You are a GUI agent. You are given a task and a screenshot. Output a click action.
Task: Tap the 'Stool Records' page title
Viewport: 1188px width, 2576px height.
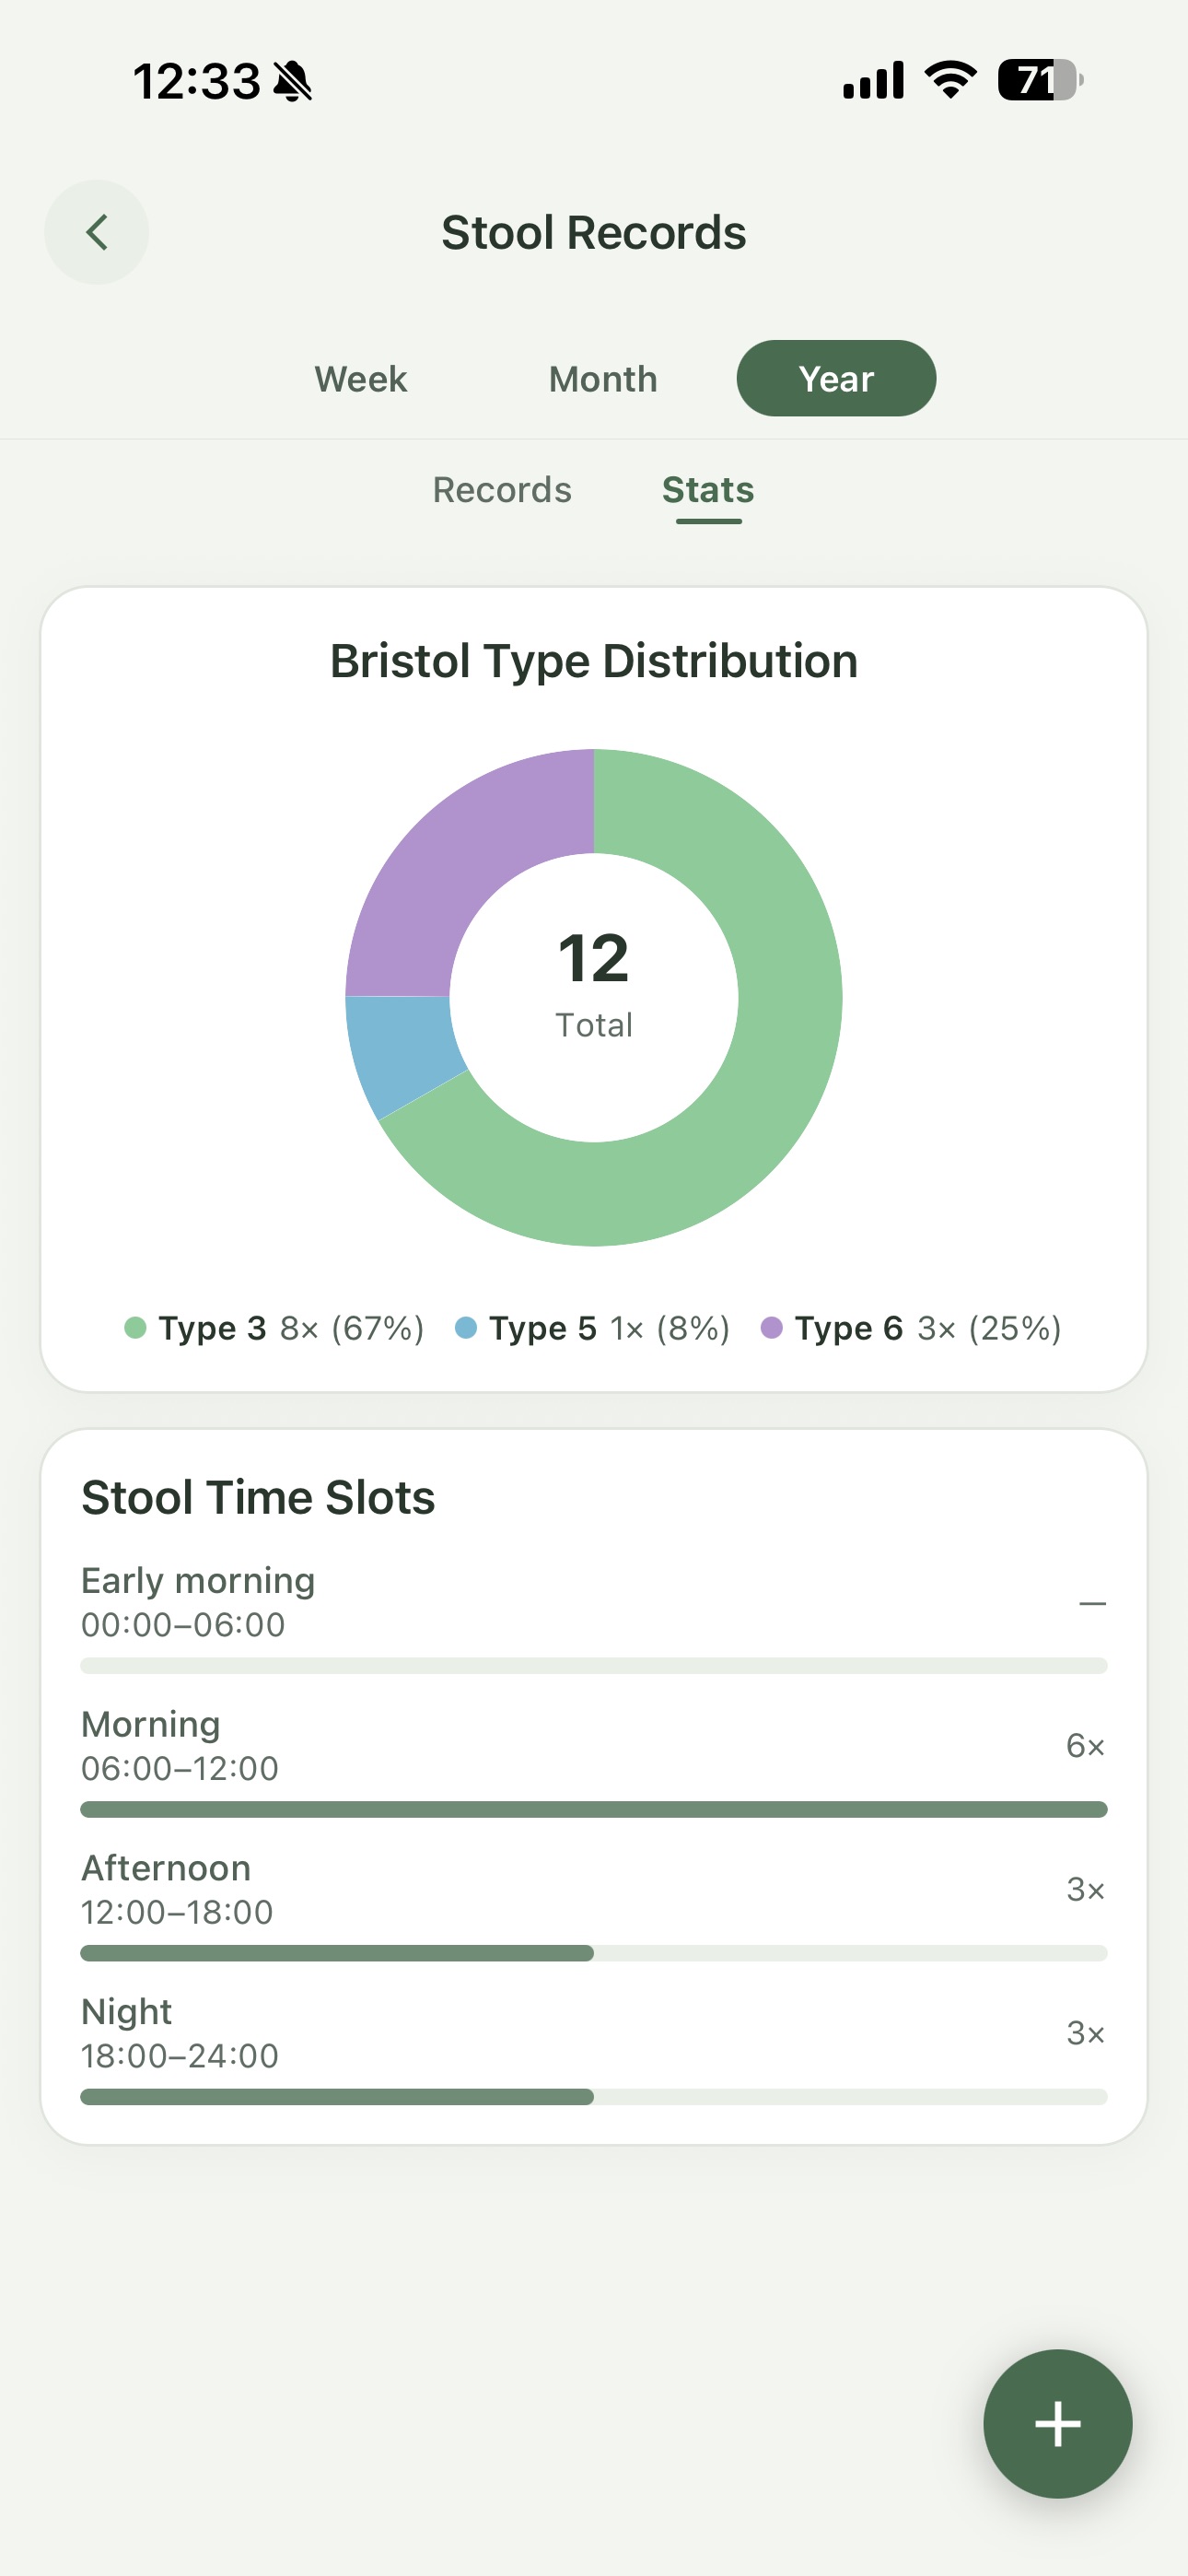point(594,233)
